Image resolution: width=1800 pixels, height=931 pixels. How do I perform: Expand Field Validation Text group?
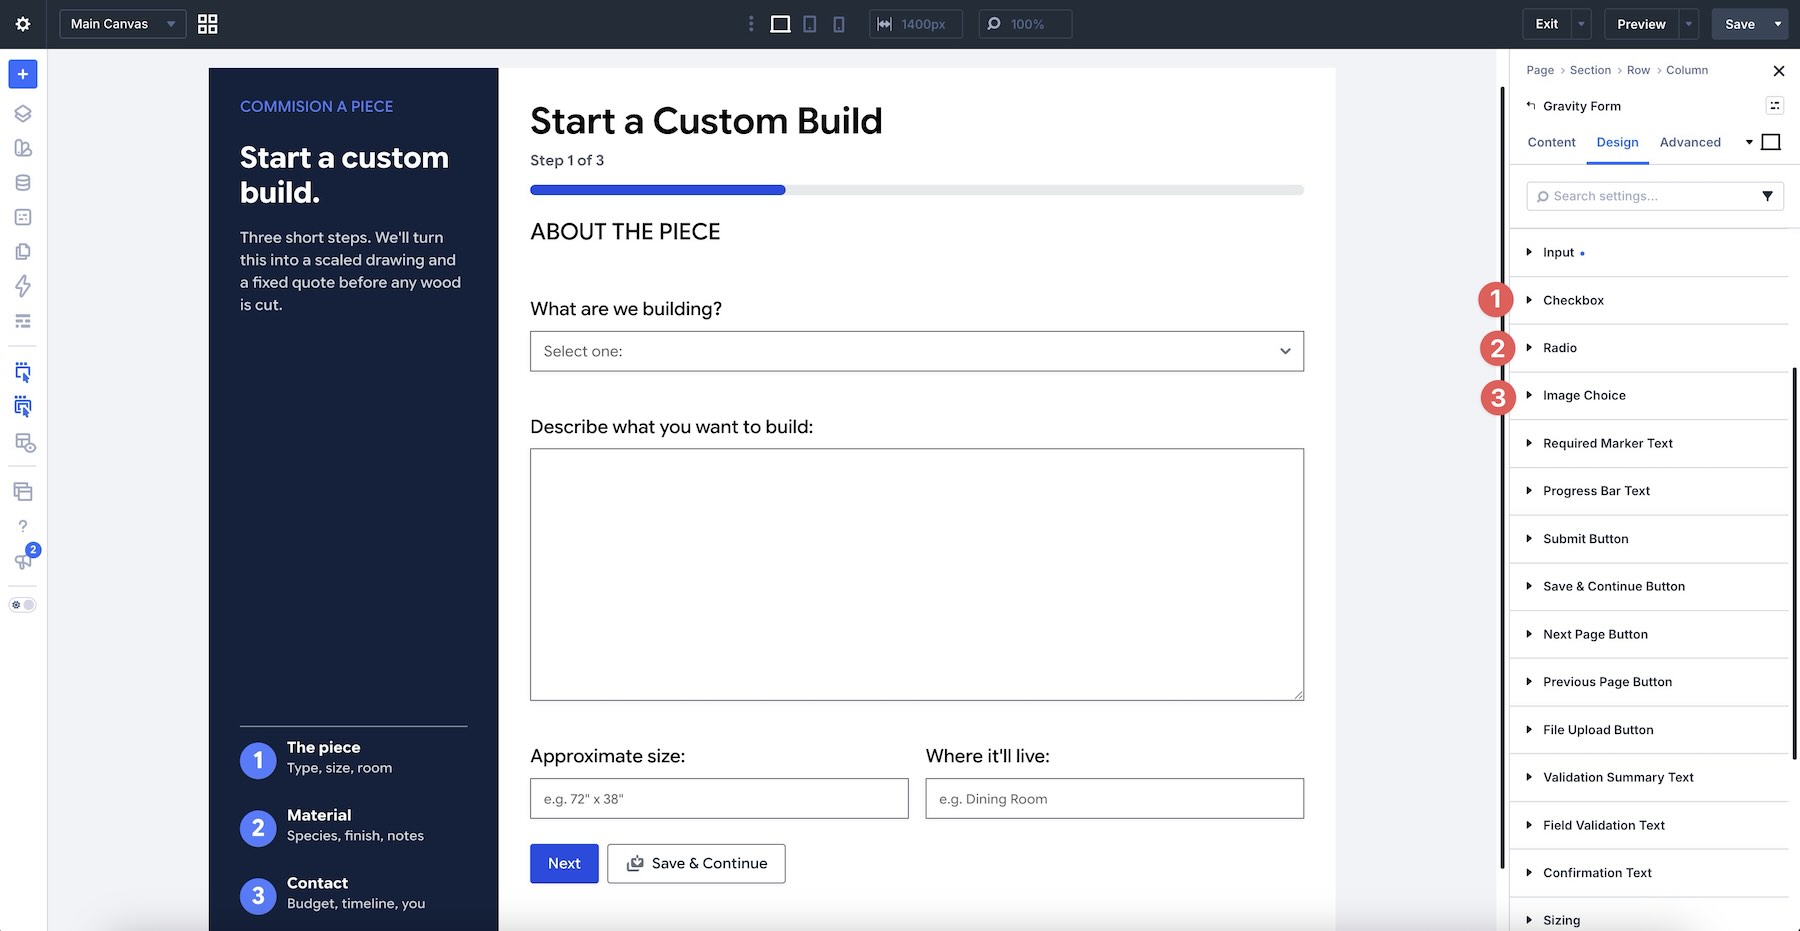(1648, 825)
